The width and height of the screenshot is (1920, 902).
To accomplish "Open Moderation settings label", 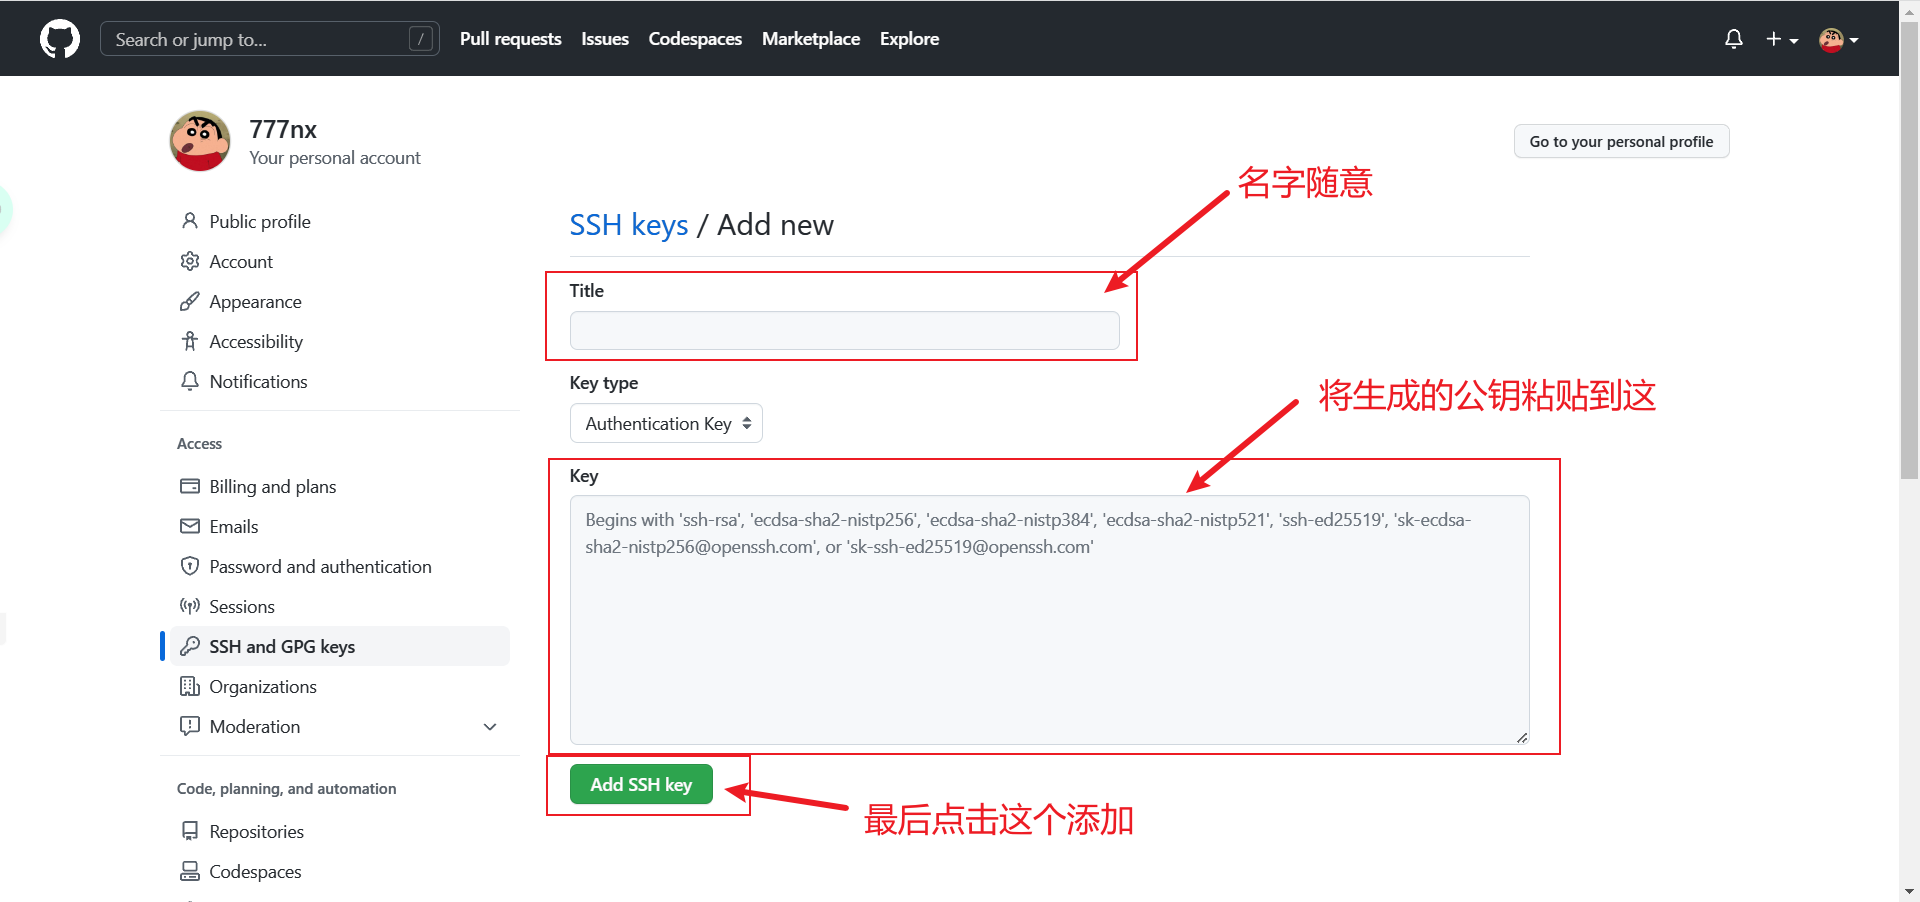I will tap(255, 726).
